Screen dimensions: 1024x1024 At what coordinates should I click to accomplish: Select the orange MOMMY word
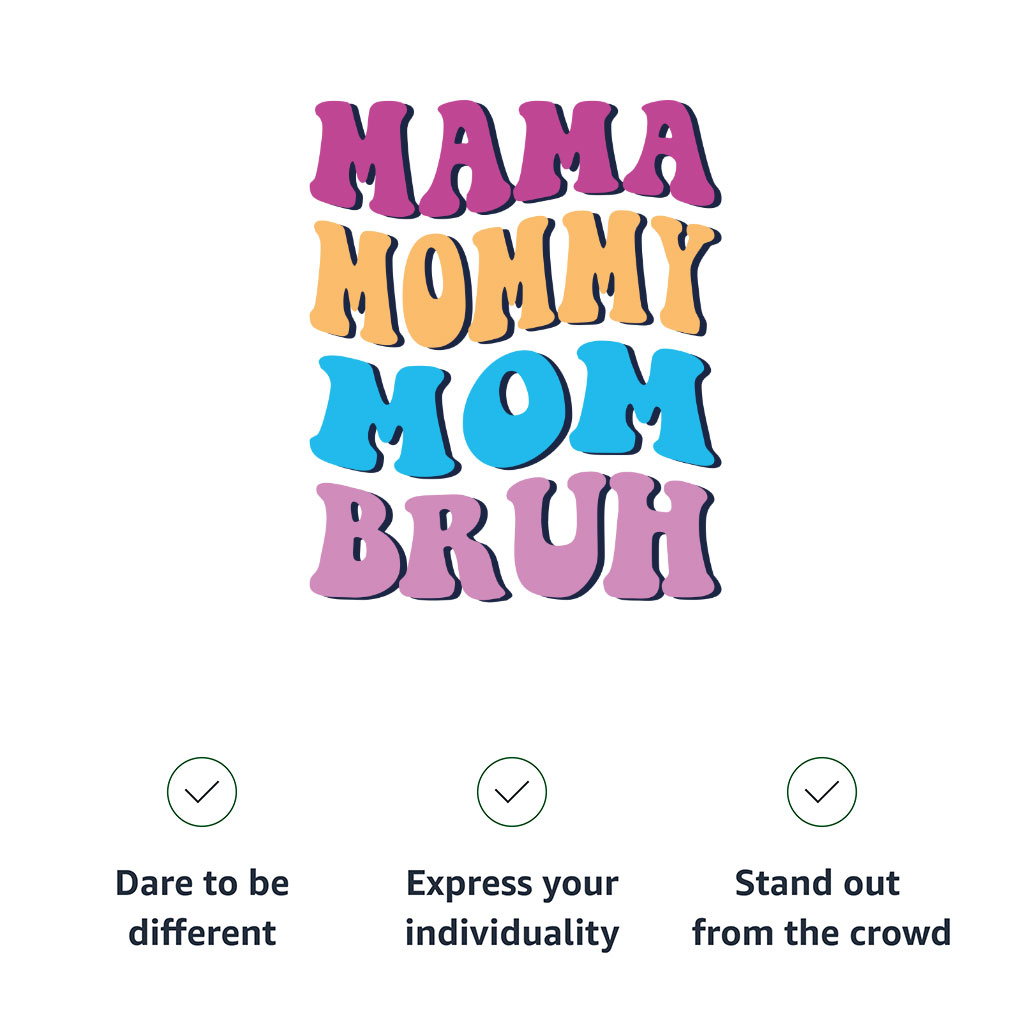[515, 280]
